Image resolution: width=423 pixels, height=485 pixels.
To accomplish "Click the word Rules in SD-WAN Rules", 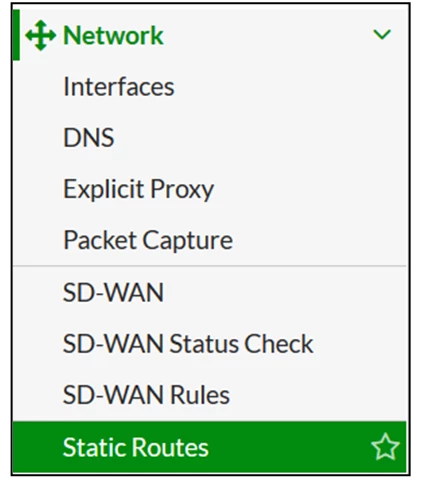I will point(200,395).
